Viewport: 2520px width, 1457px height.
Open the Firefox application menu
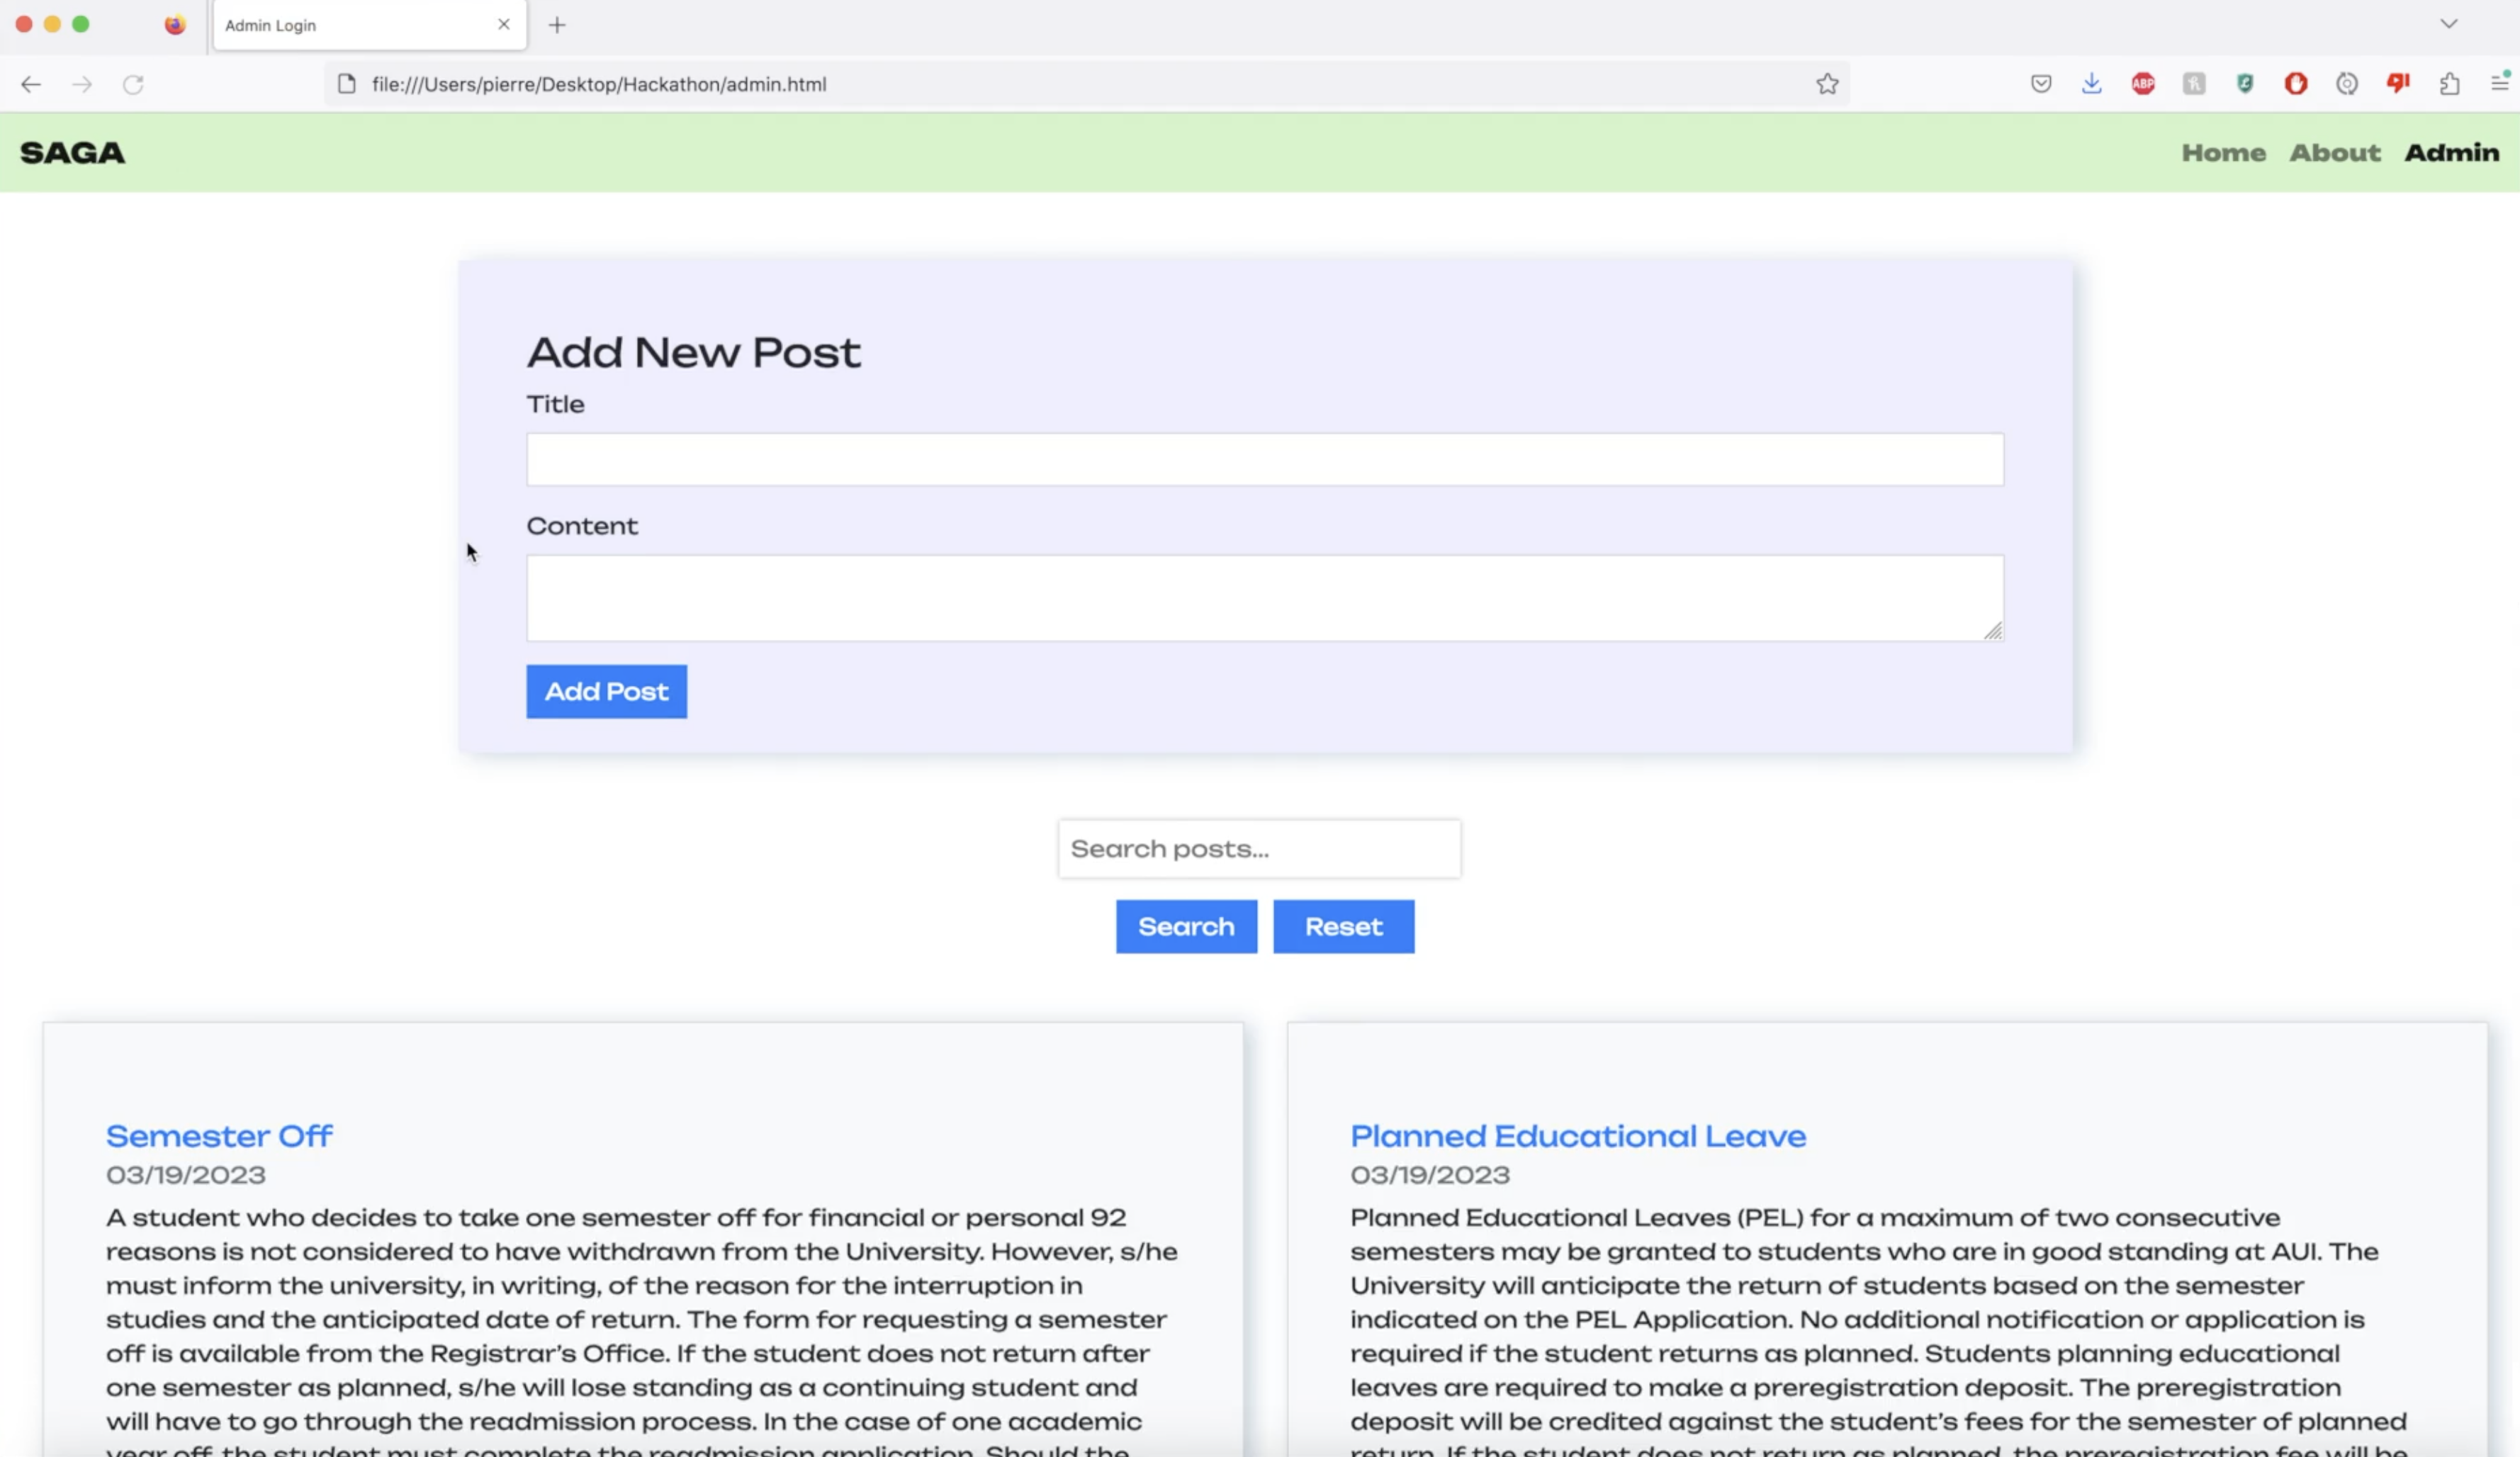click(2500, 83)
